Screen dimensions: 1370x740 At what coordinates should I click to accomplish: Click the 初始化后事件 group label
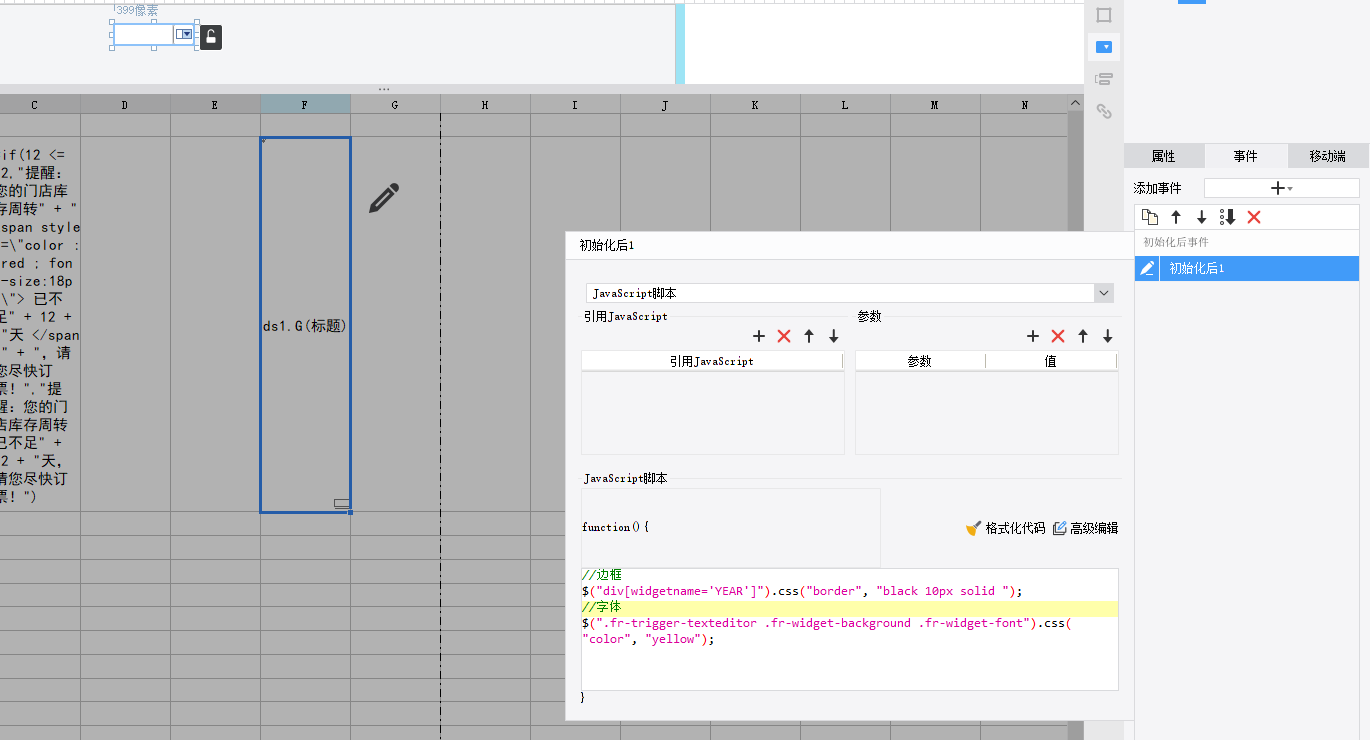click(1176, 242)
